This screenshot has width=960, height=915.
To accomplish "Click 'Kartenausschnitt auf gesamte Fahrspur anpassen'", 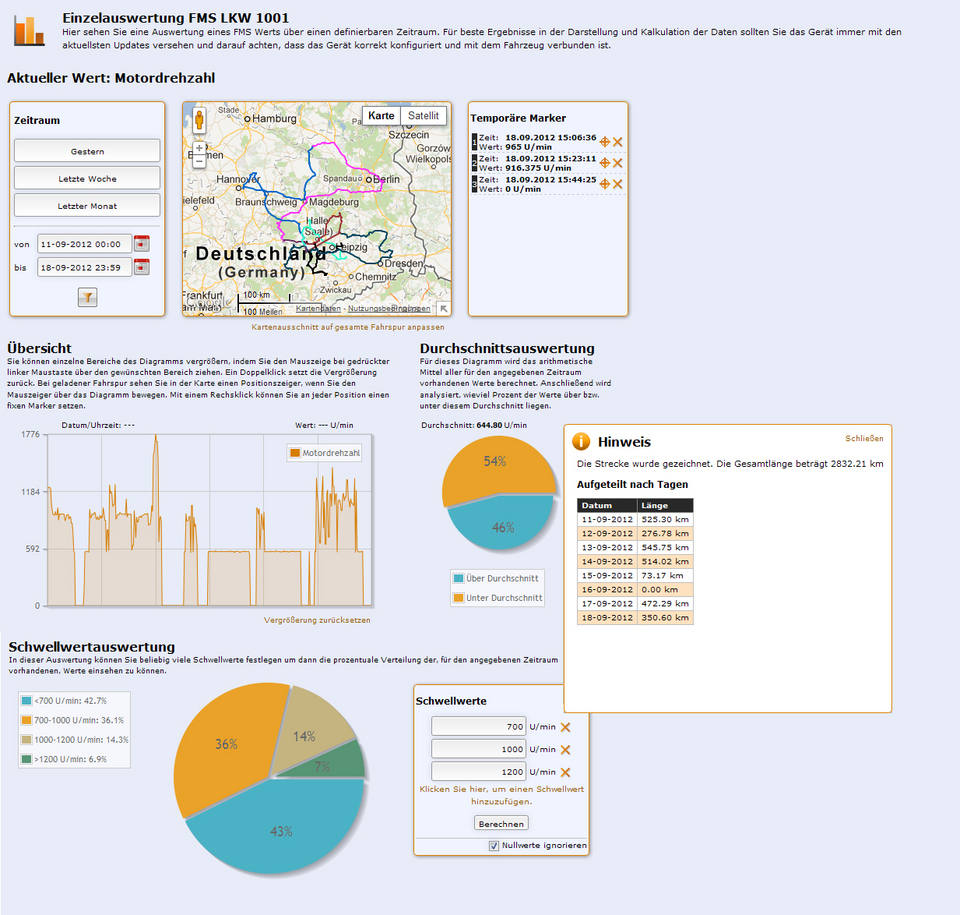I will tap(348, 327).
